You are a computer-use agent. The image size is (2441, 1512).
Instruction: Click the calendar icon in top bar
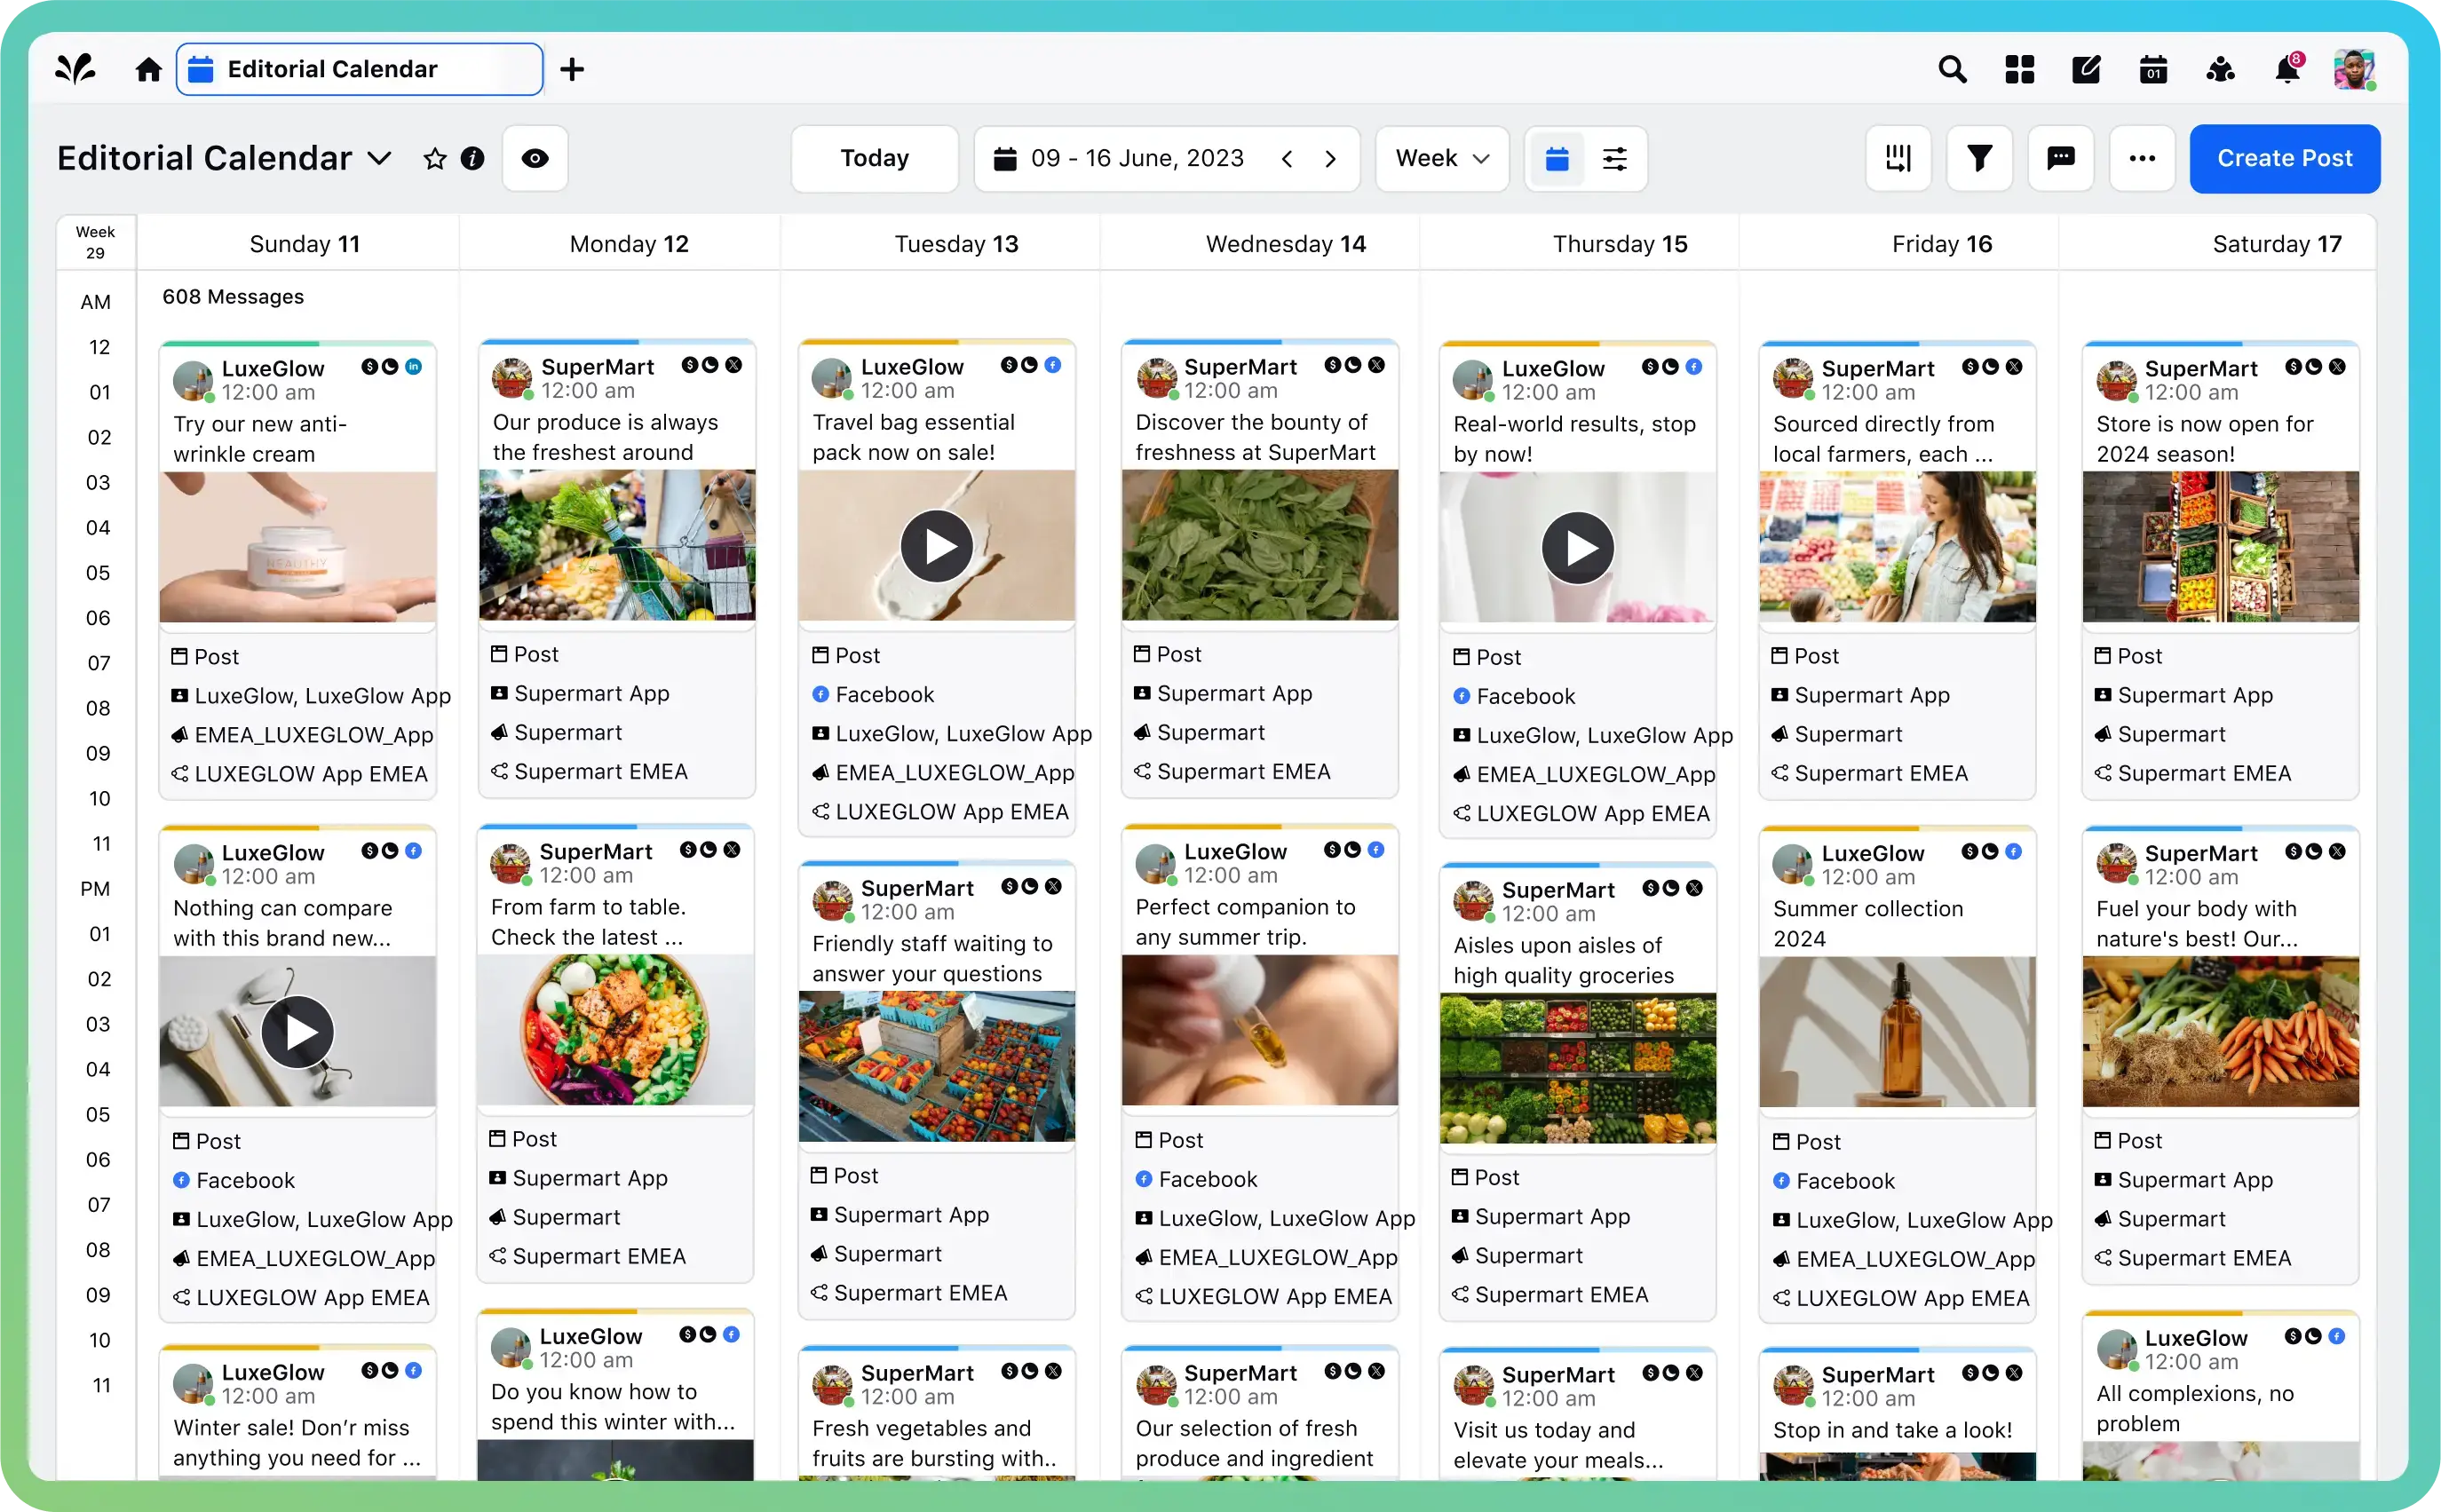[x=2152, y=70]
